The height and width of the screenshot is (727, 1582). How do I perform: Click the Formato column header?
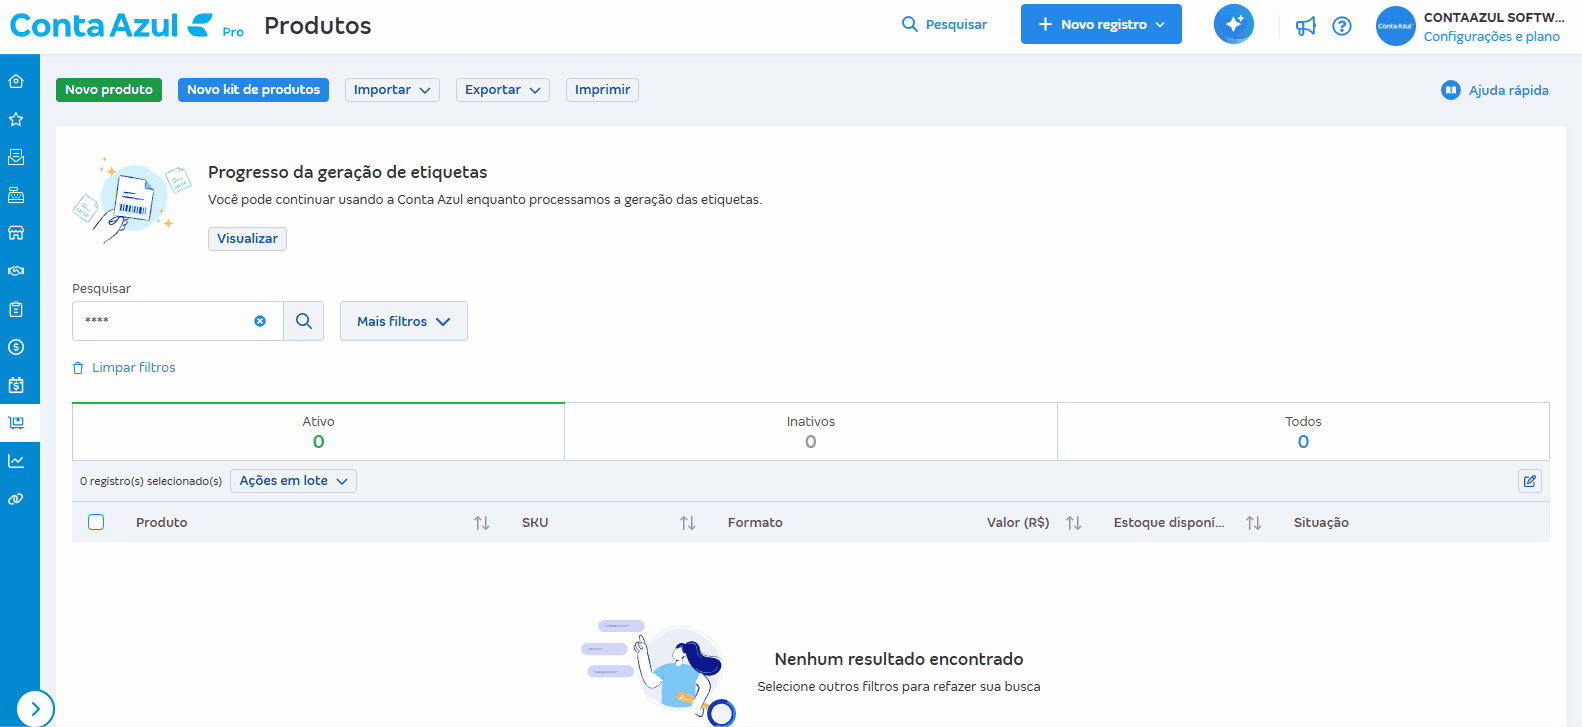755,523
